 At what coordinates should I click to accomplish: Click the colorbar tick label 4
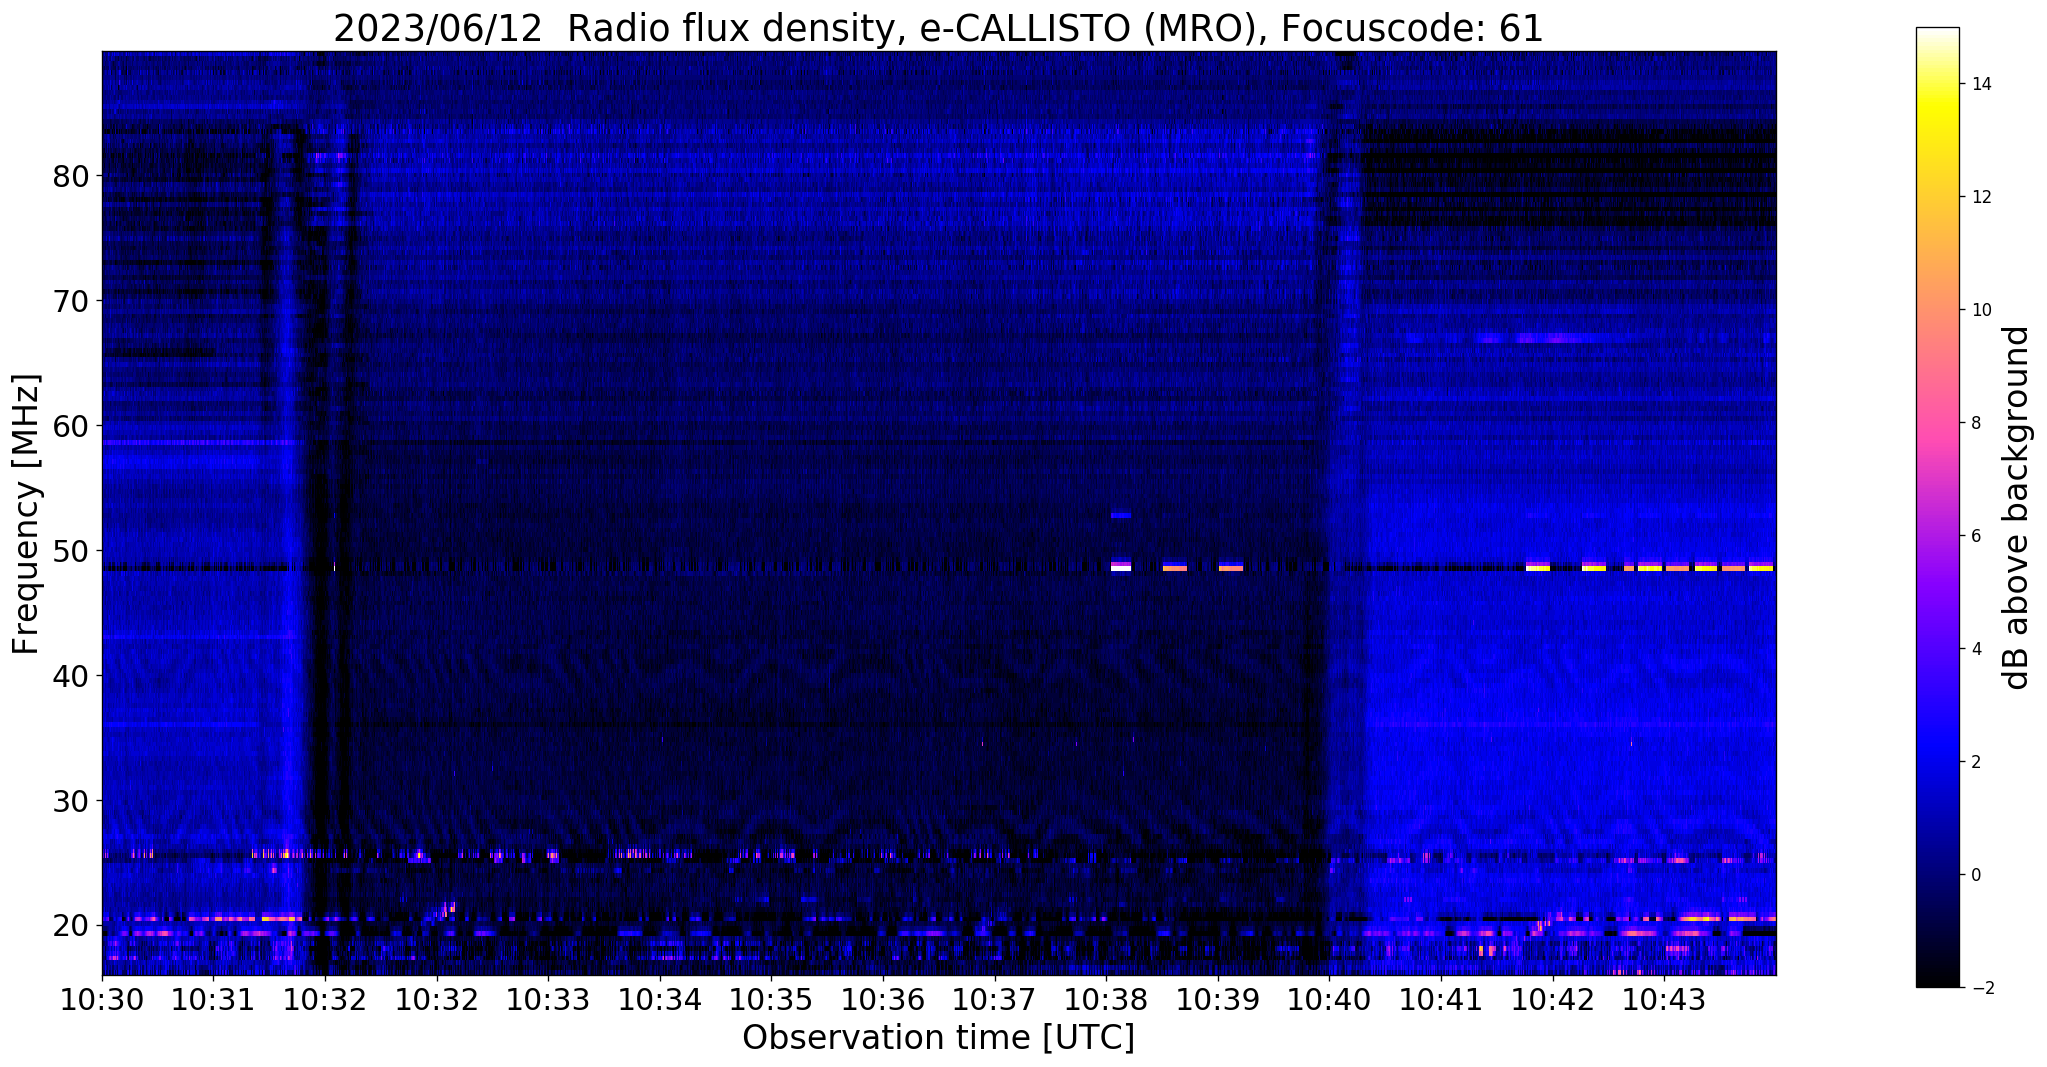[x=1975, y=649]
